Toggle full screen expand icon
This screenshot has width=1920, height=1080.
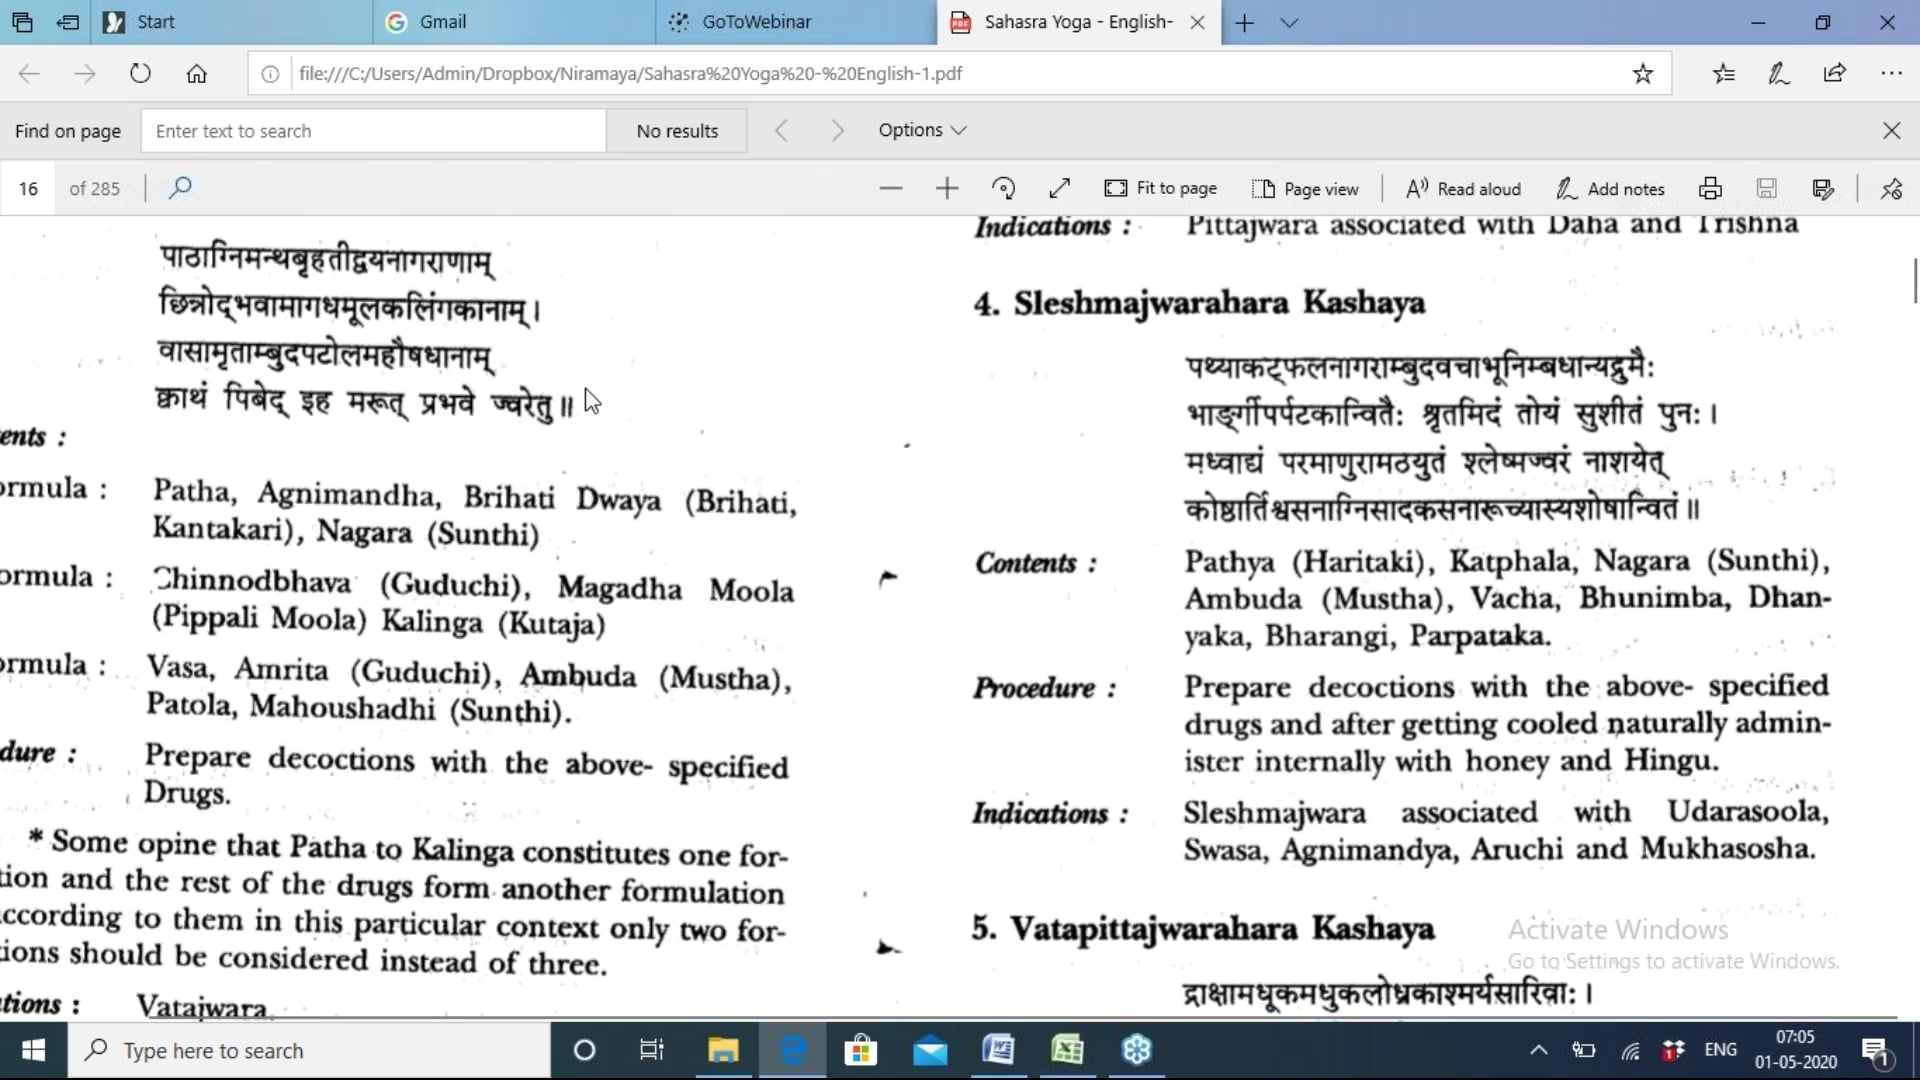[1059, 188]
